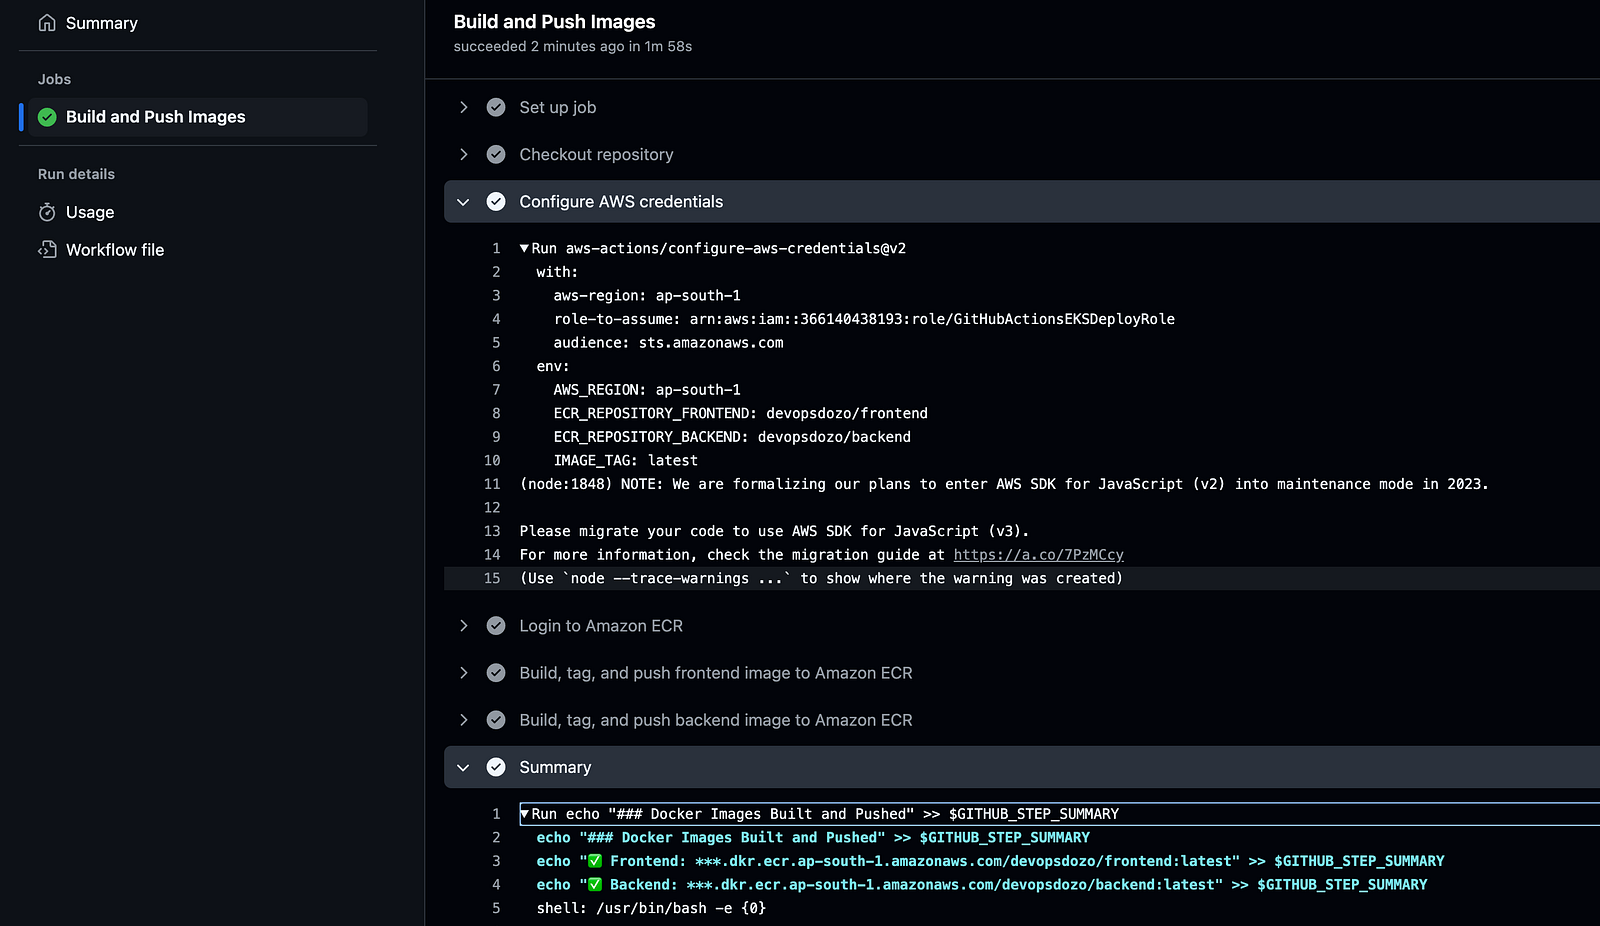Expand the frontend image build step
The height and width of the screenshot is (926, 1600).
coord(464,673)
